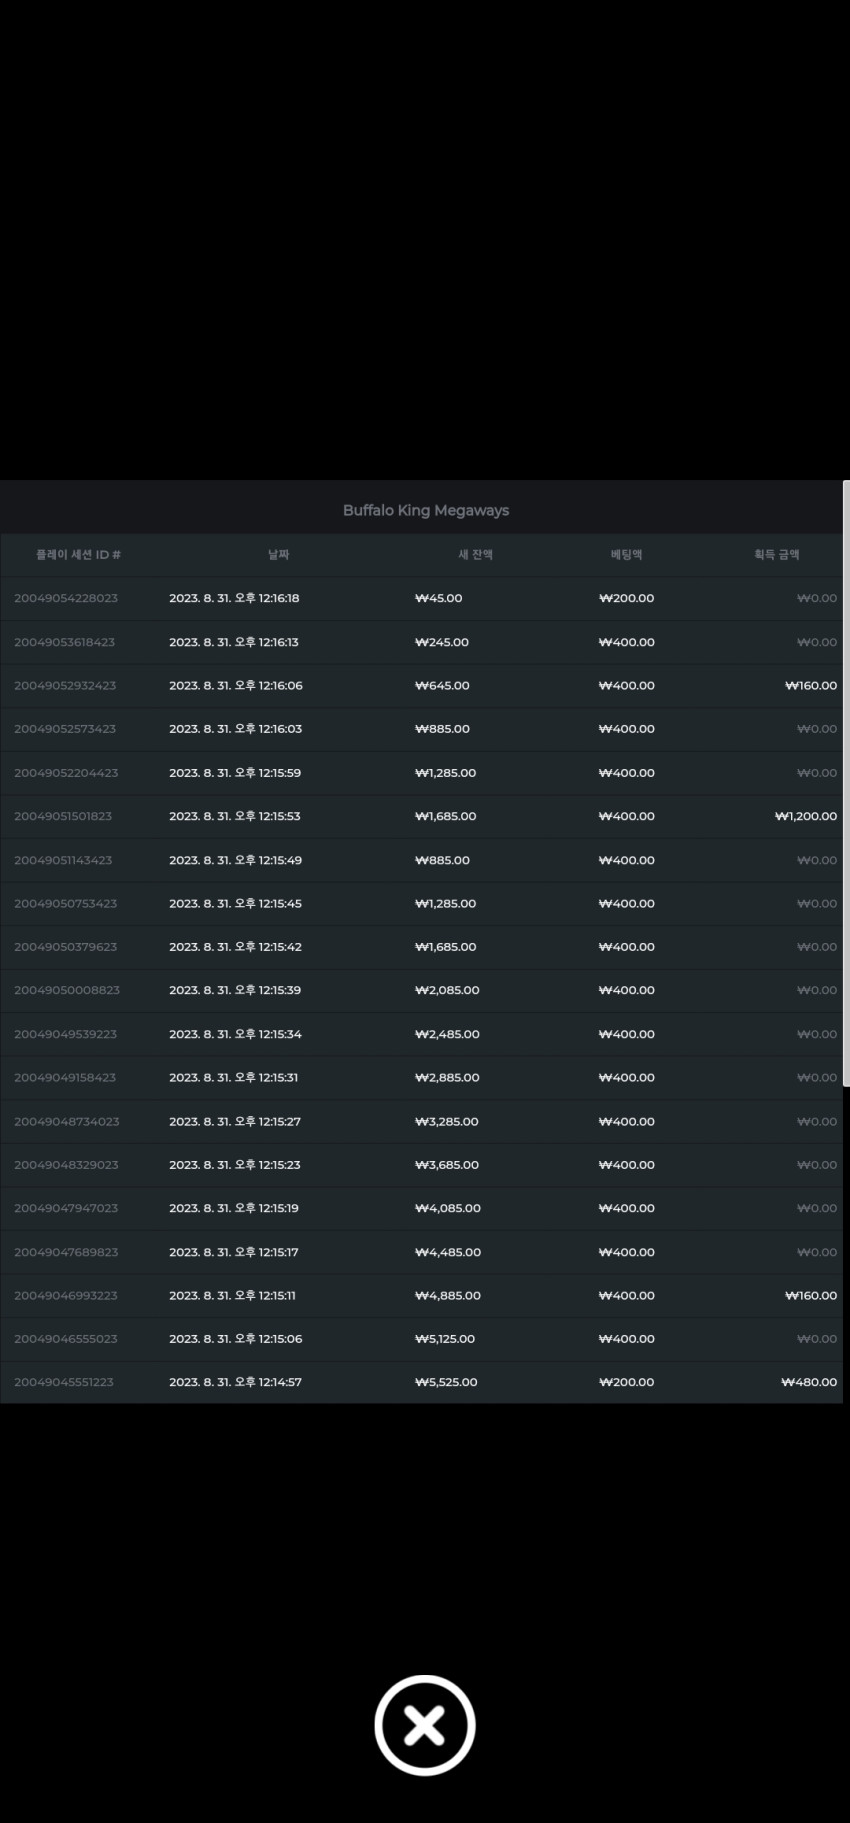Select the date cell showing 오후 12:15:34
This screenshot has height=1823, width=850.
tap(236, 1034)
